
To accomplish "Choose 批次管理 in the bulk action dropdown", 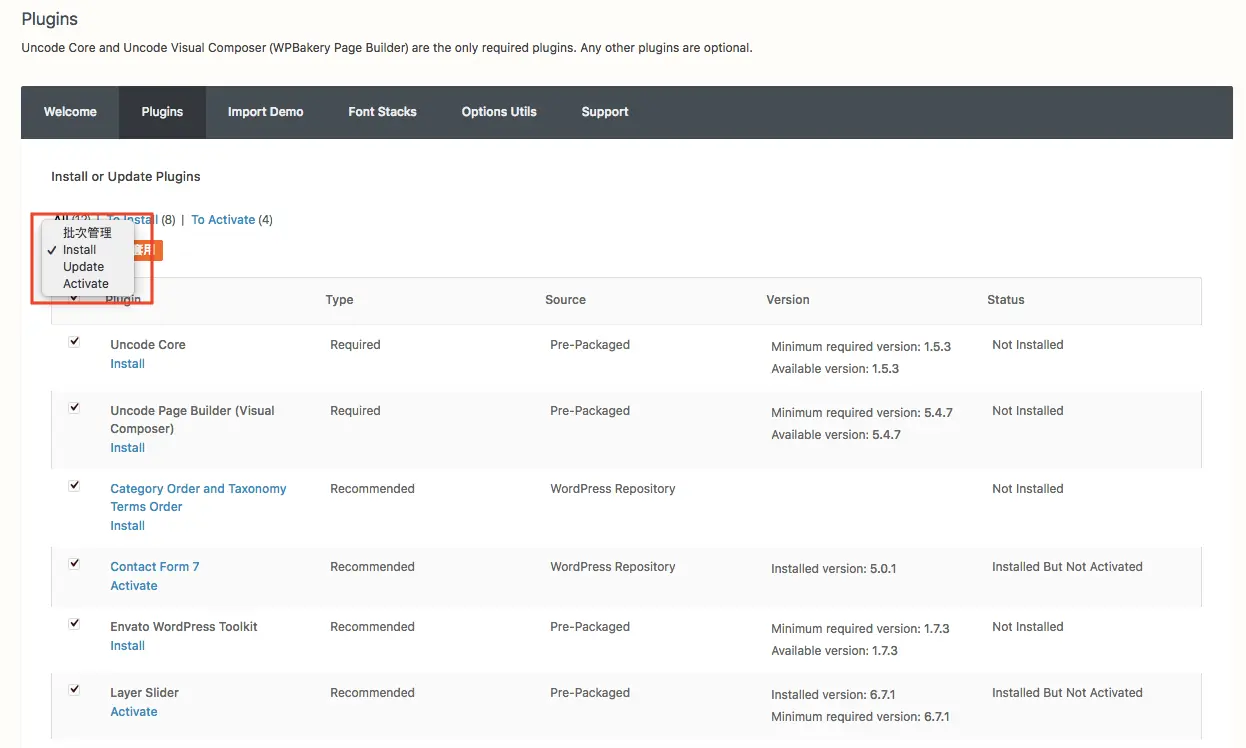I will tap(87, 233).
